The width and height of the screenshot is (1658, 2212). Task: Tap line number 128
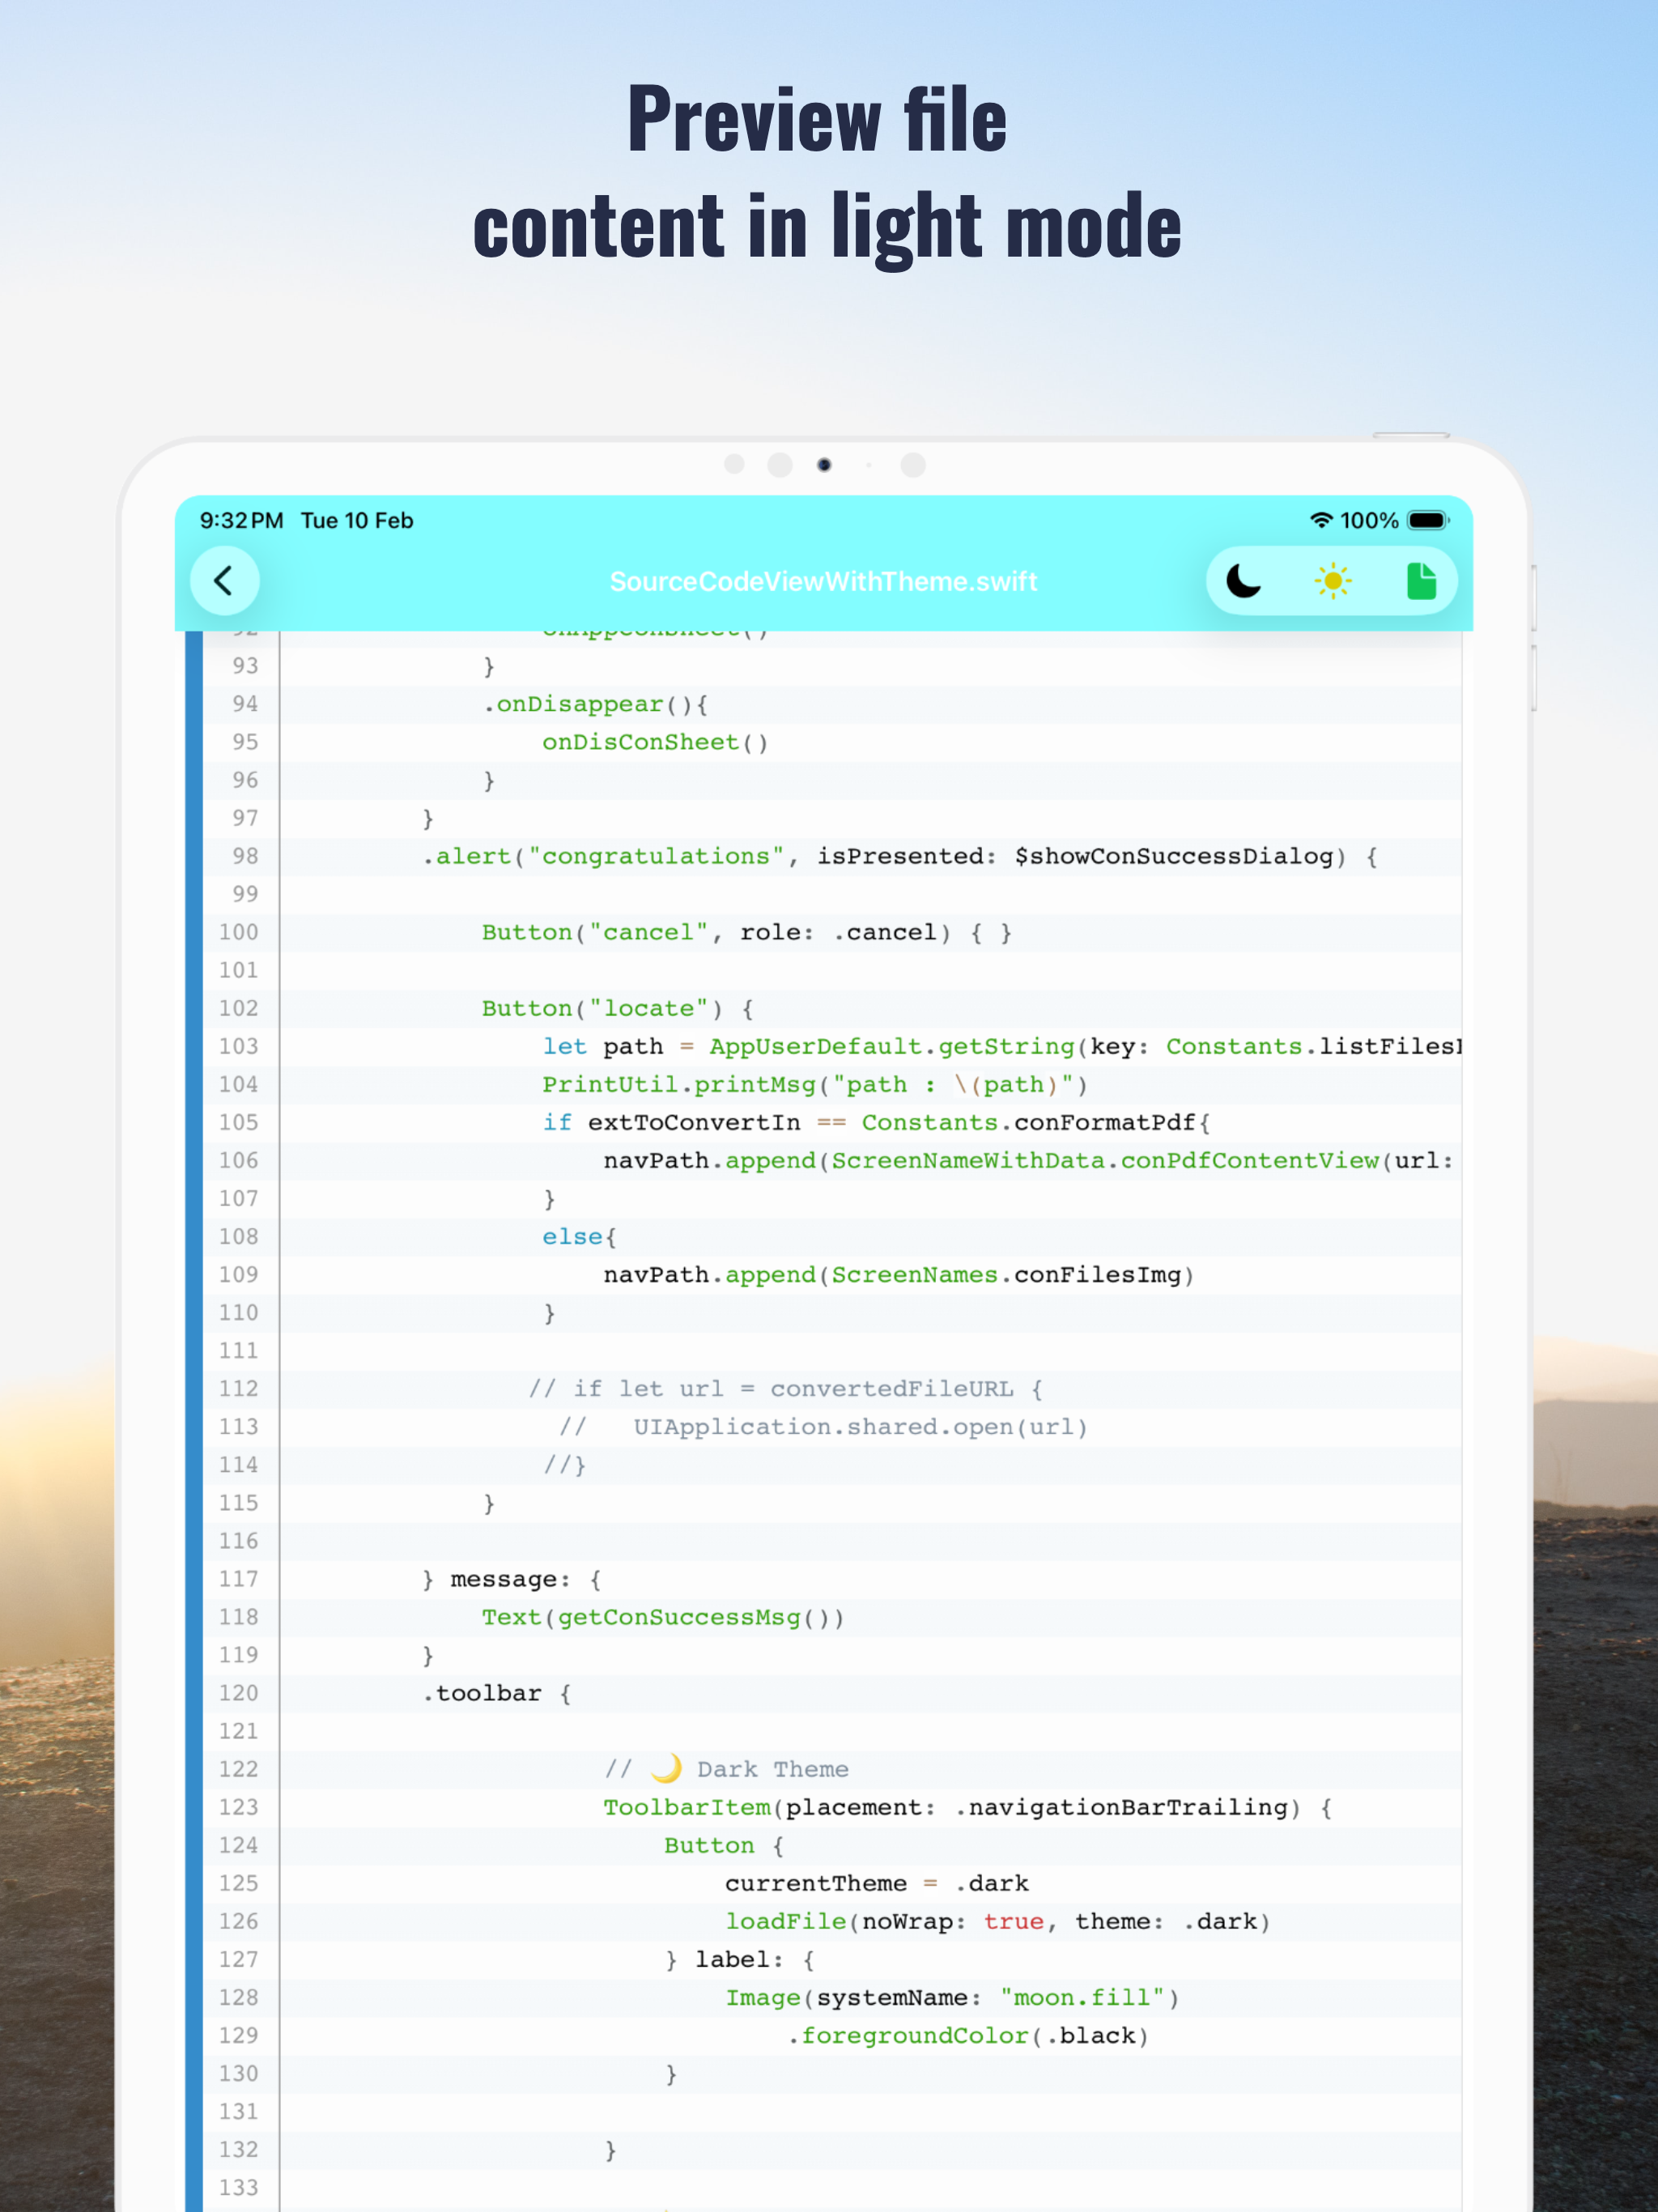pyautogui.click(x=238, y=1997)
